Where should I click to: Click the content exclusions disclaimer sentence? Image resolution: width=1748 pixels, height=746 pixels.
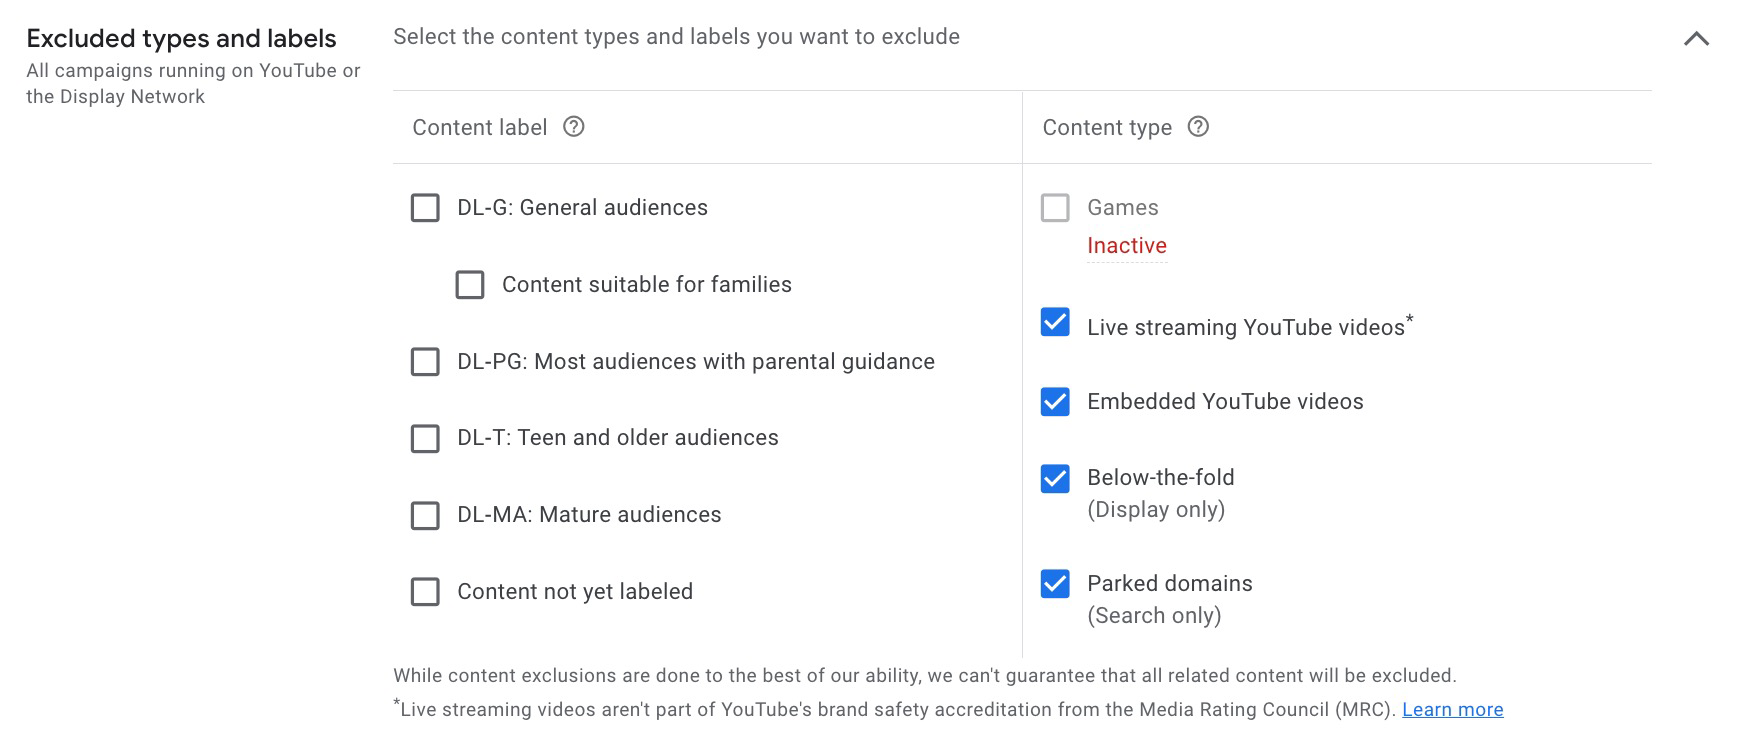coord(925,676)
